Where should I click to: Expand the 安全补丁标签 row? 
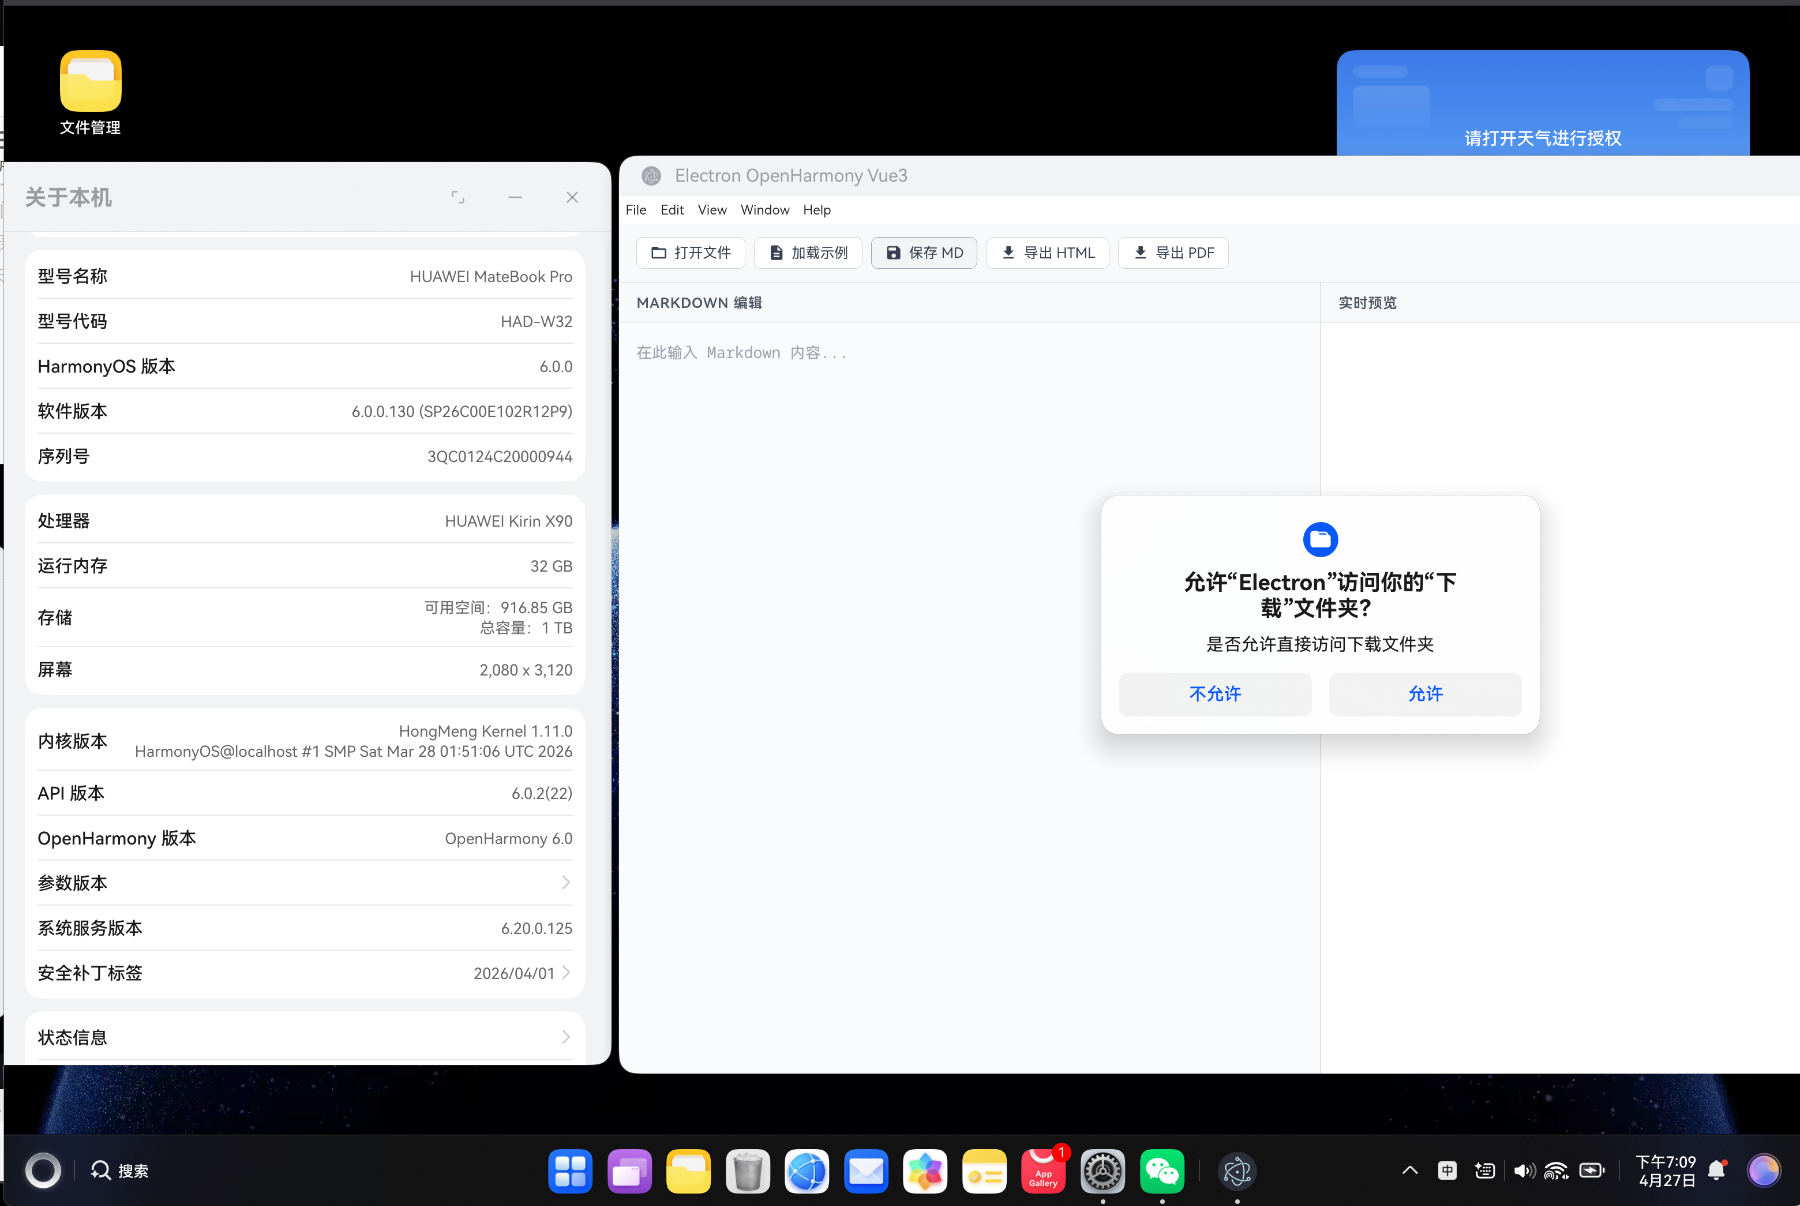[x=305, y=973]
